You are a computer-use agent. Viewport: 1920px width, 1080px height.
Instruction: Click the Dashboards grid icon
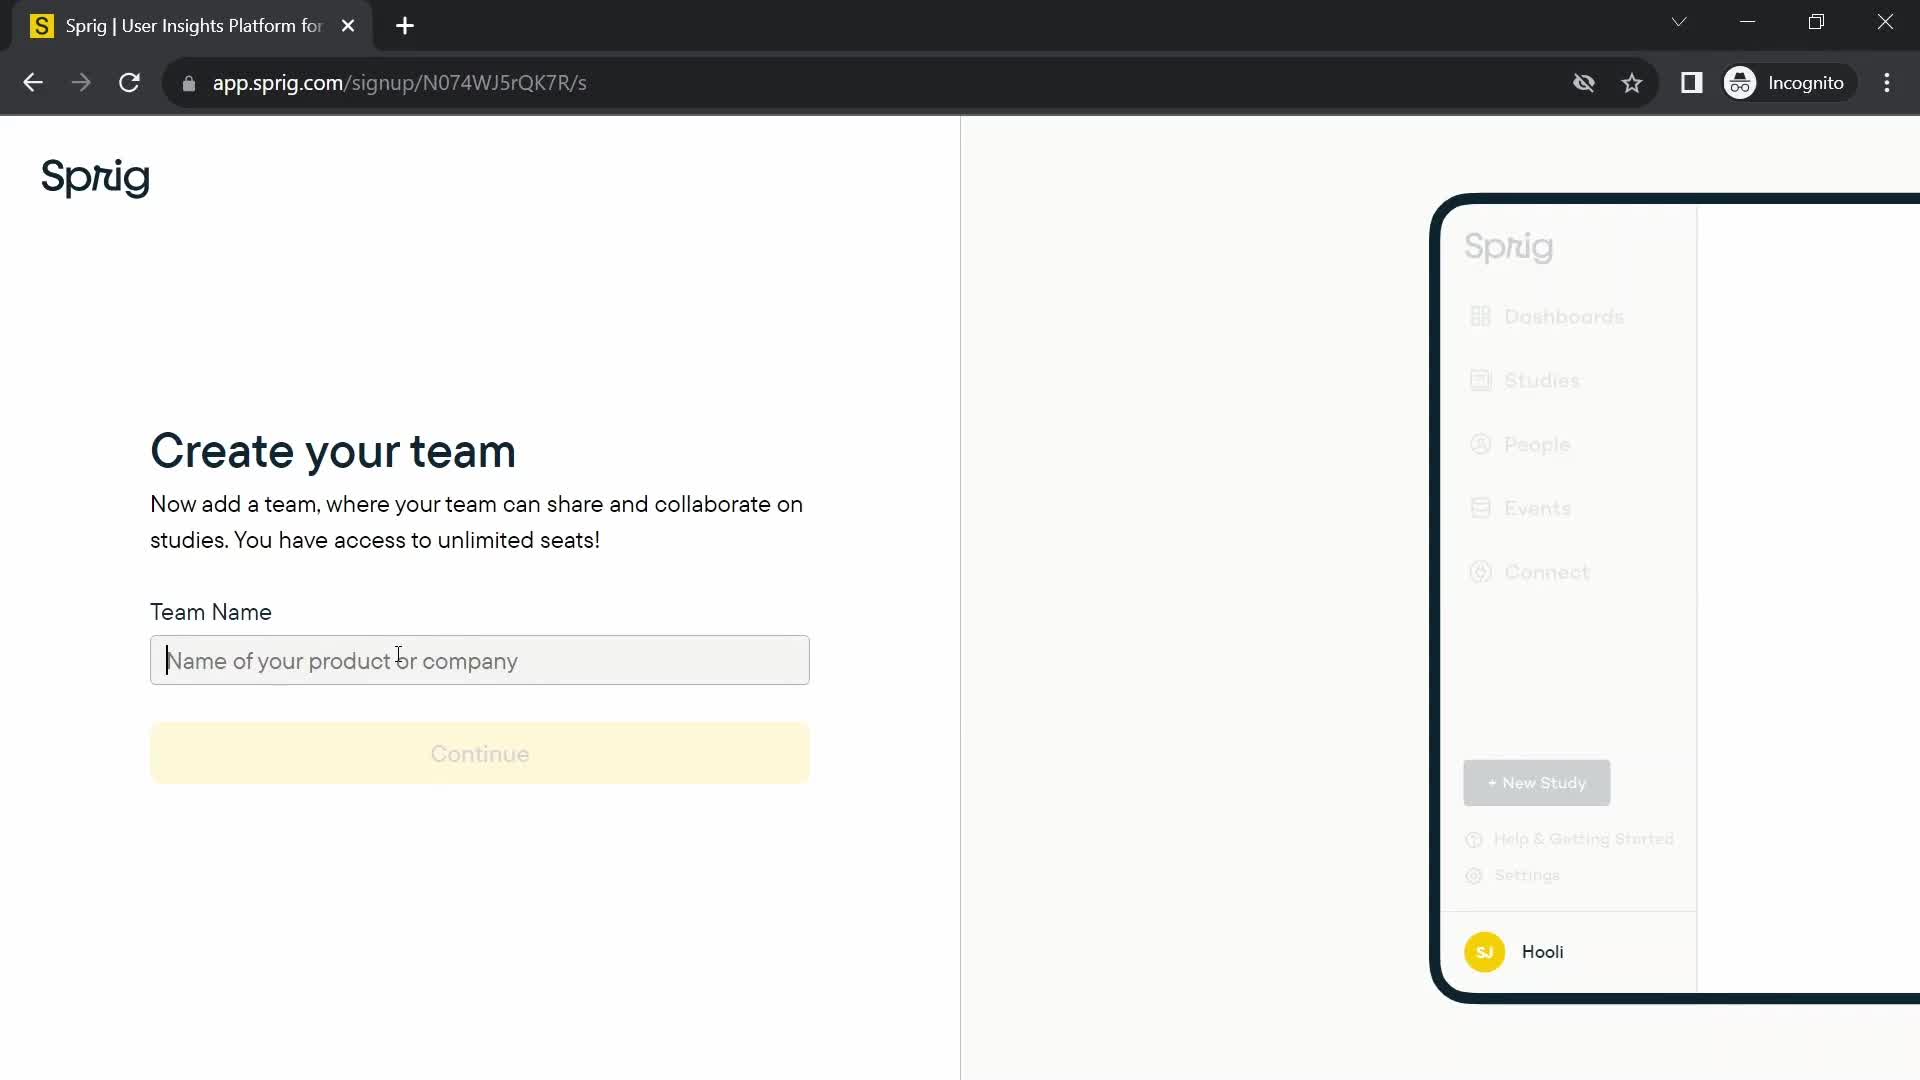[1481, 316]
